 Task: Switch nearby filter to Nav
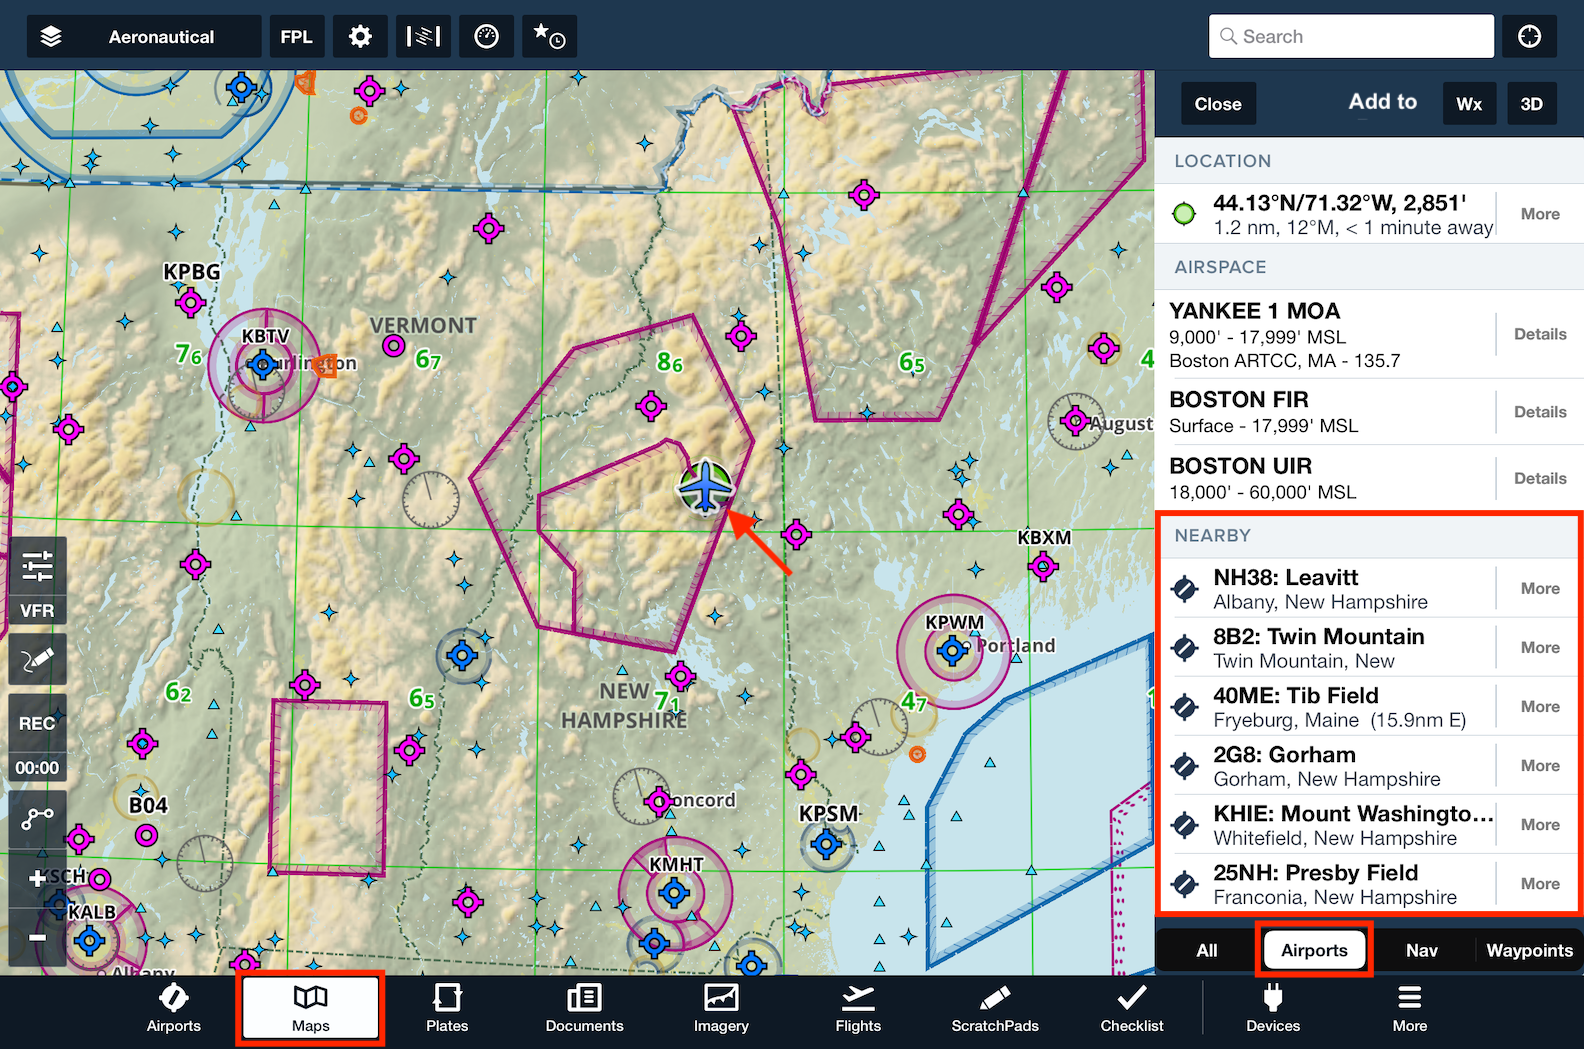pyautogui.click(x=1421, y=951)
